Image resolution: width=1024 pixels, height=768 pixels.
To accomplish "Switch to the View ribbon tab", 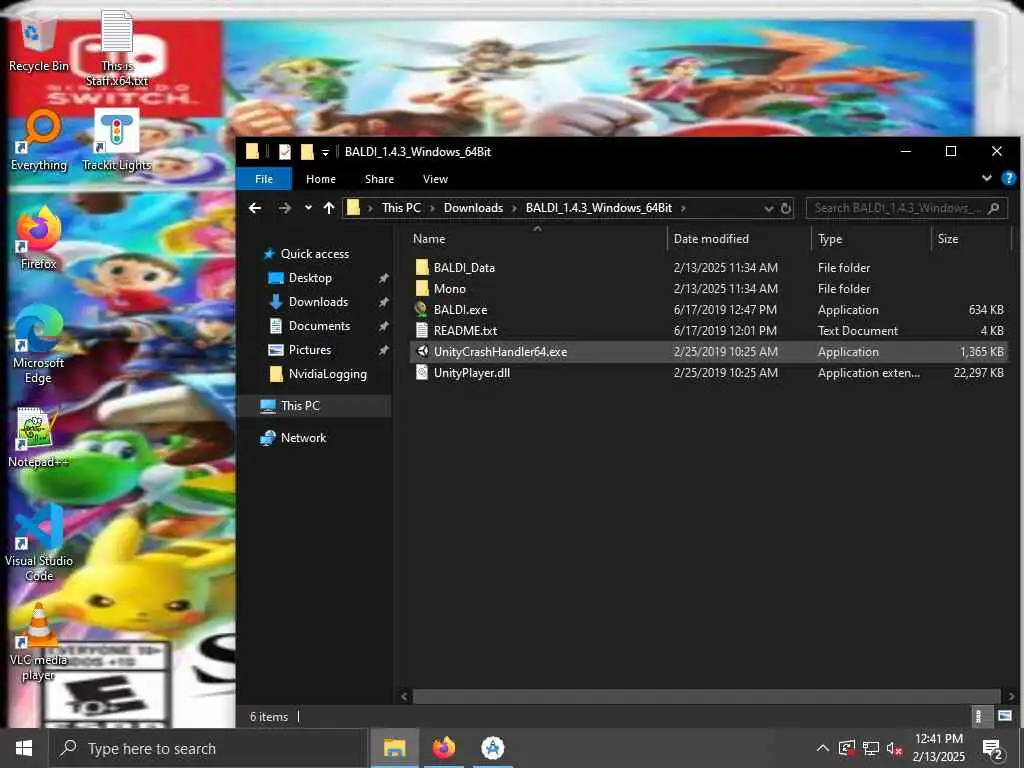I will pyautogui.click(x=435, y=179).
